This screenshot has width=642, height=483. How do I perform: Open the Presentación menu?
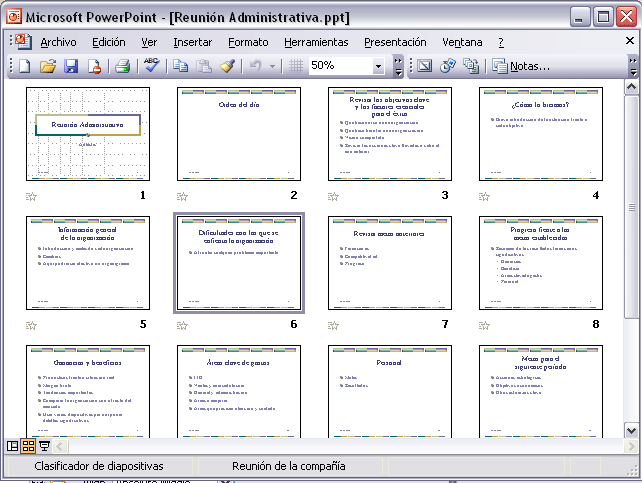click(394, 42)
